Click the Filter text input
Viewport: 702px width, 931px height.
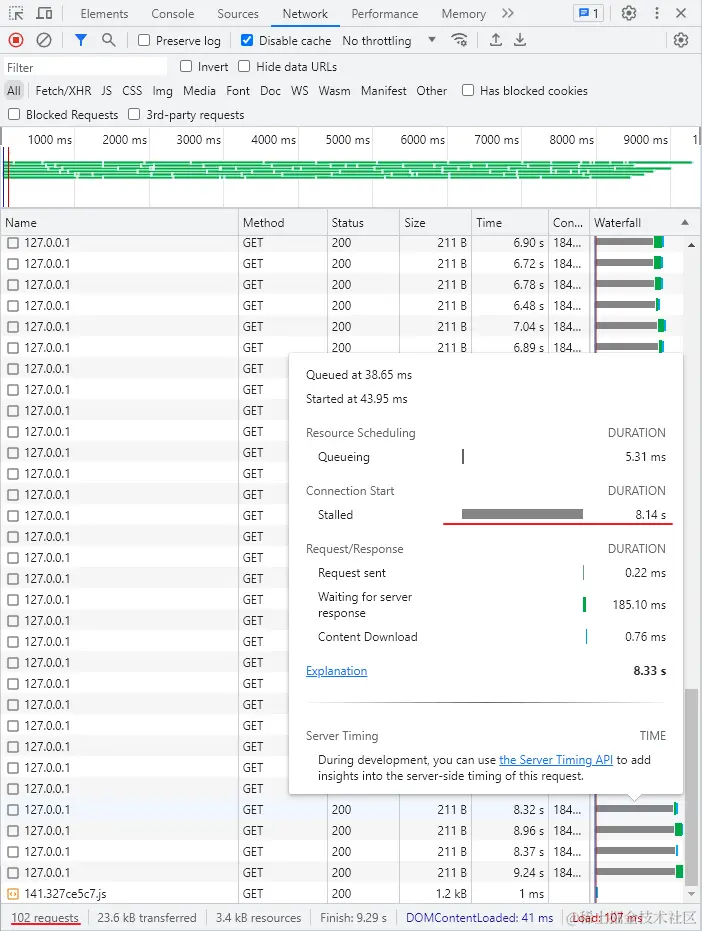click(x=86, y=67)
